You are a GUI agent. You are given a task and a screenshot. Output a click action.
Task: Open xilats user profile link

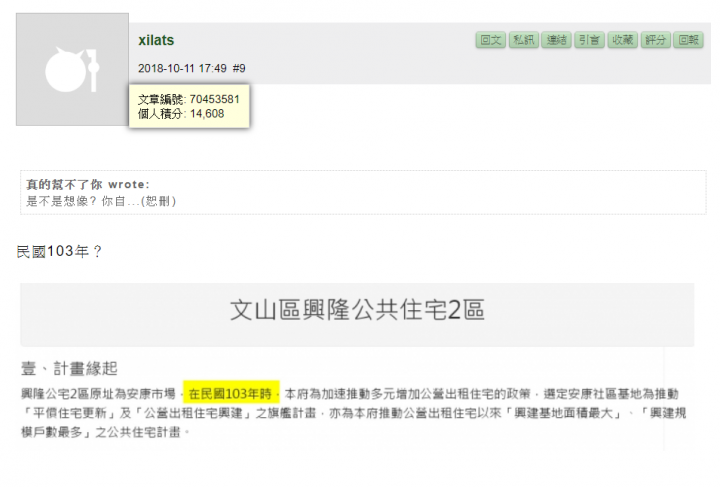click(156, 40)
